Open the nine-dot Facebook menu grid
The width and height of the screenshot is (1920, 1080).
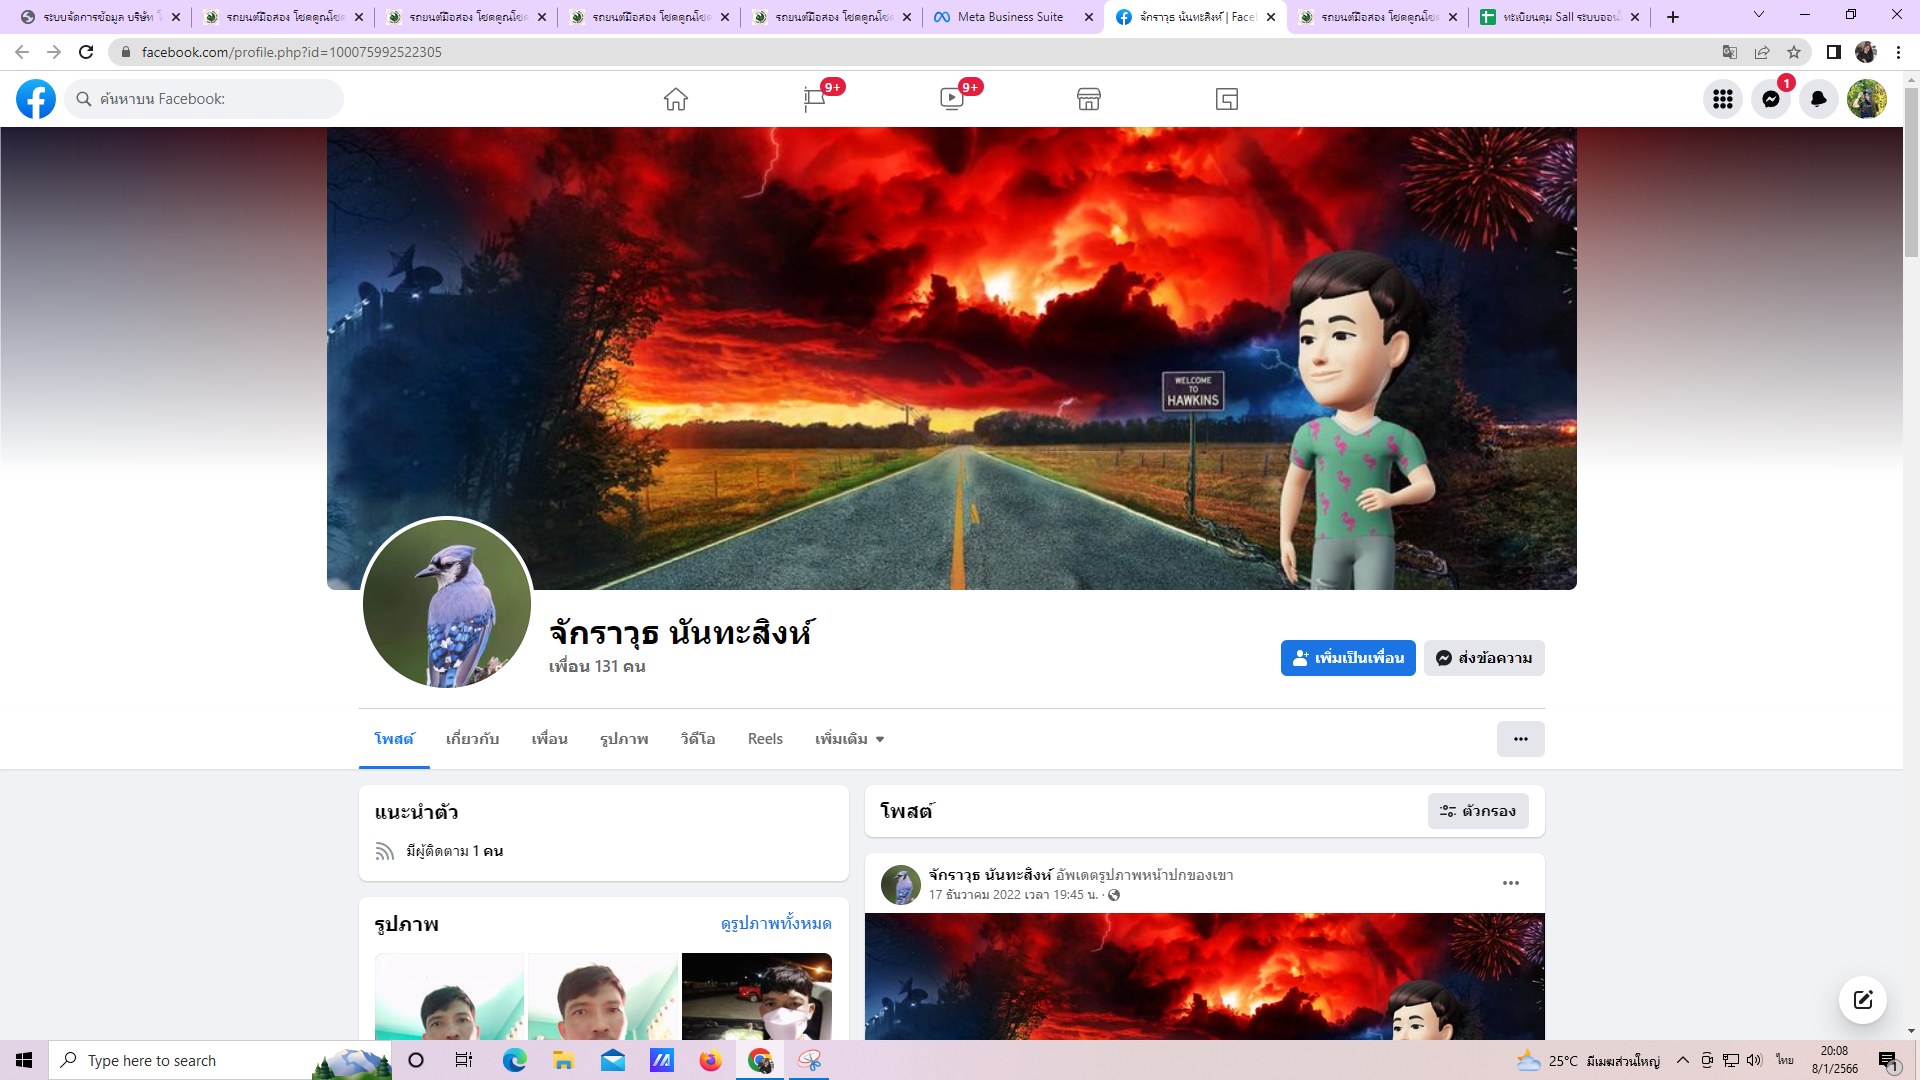coord(1722,99)
